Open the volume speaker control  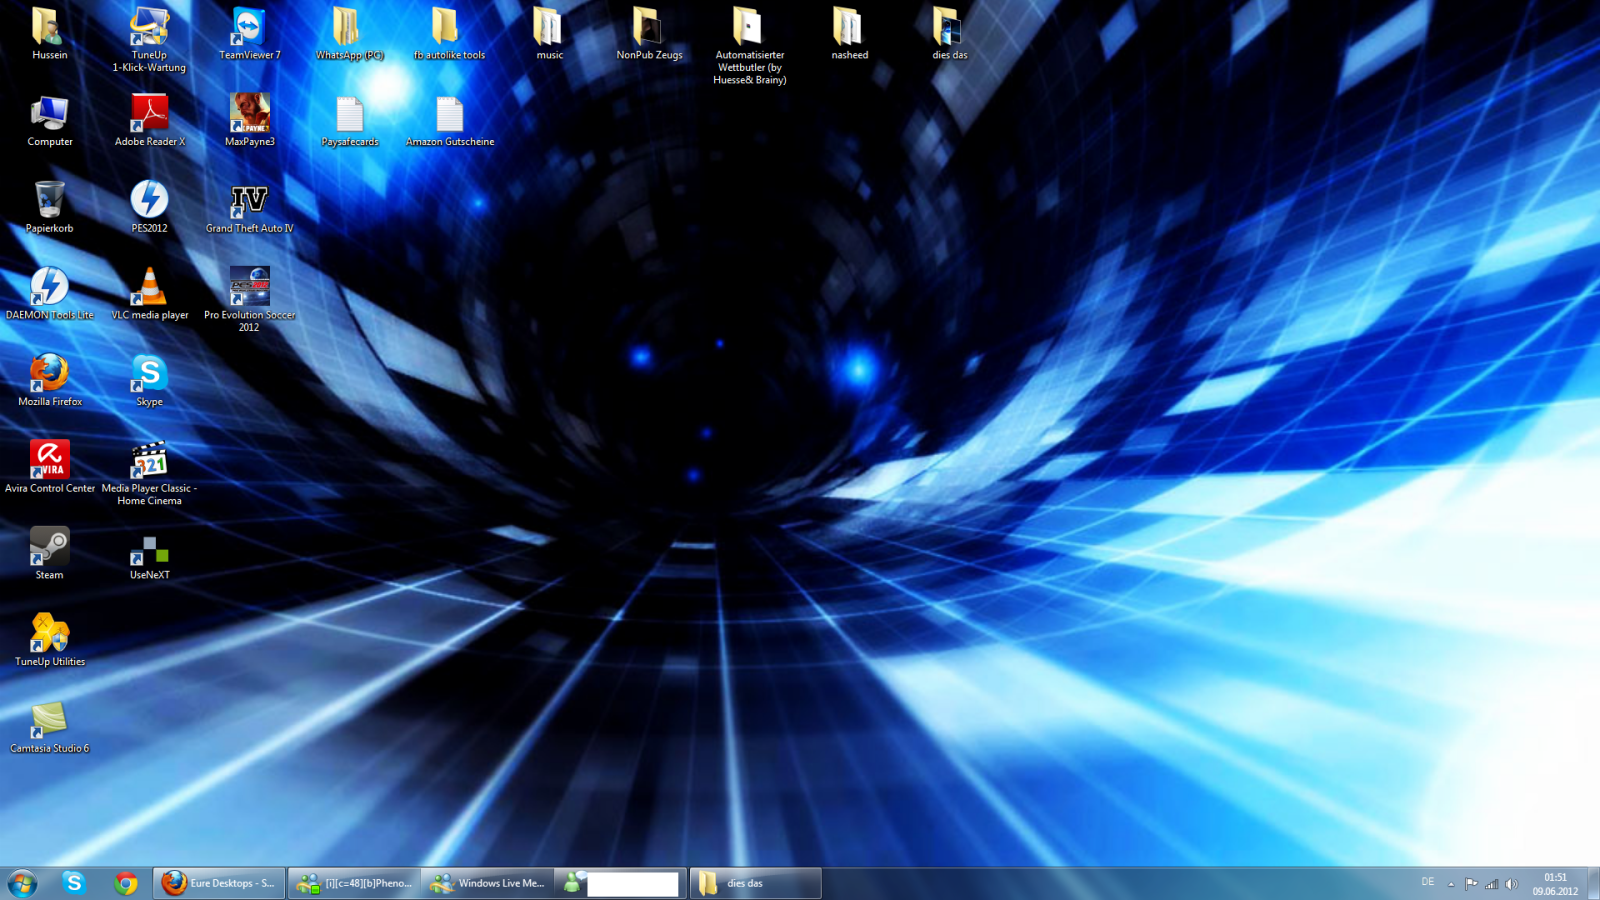(1511, 884)
